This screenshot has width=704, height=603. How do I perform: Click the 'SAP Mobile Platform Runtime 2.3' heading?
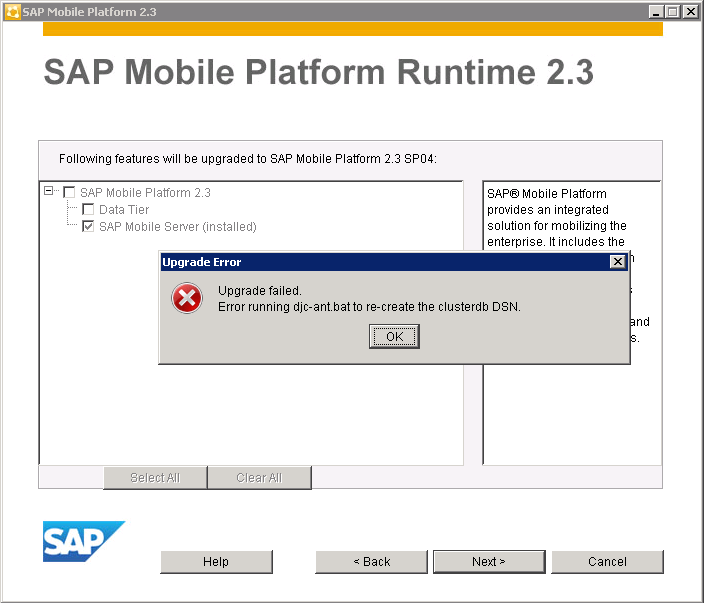319,72
